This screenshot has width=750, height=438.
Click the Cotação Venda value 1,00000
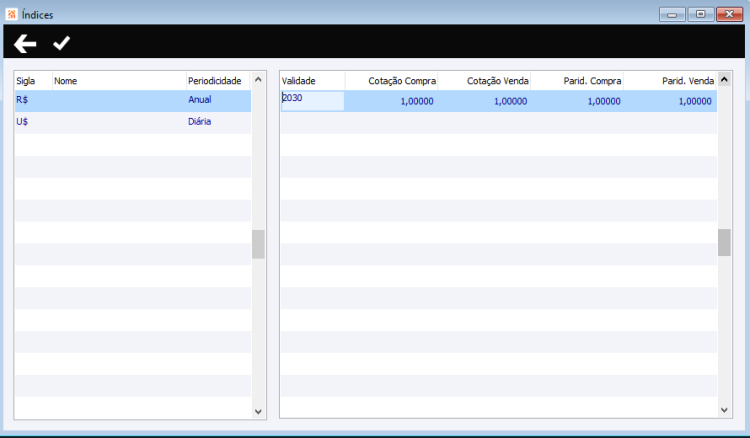(510, 101)
